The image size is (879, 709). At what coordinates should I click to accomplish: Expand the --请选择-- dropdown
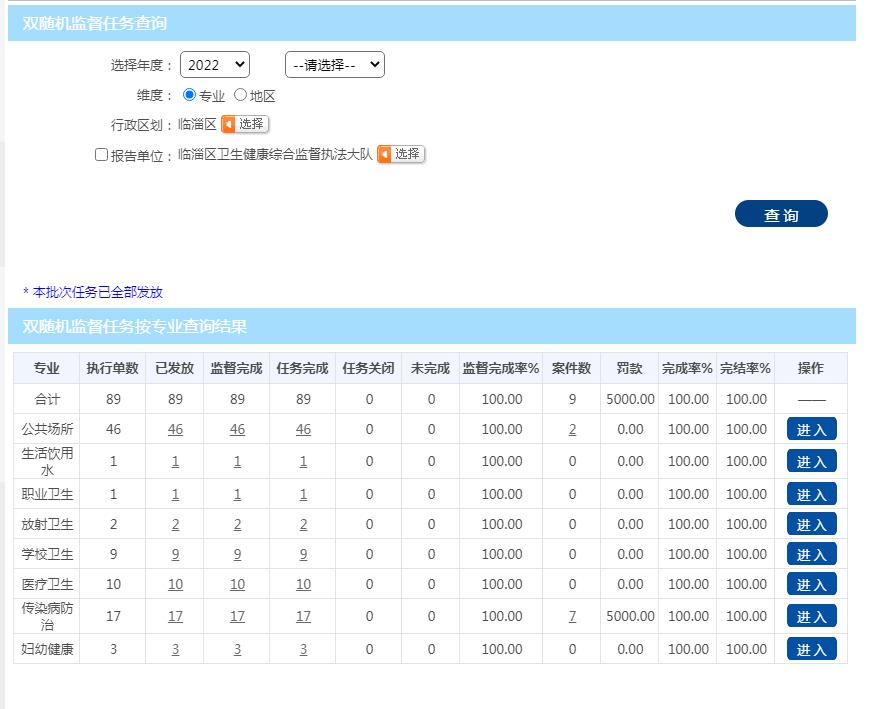tap(334, 65)
